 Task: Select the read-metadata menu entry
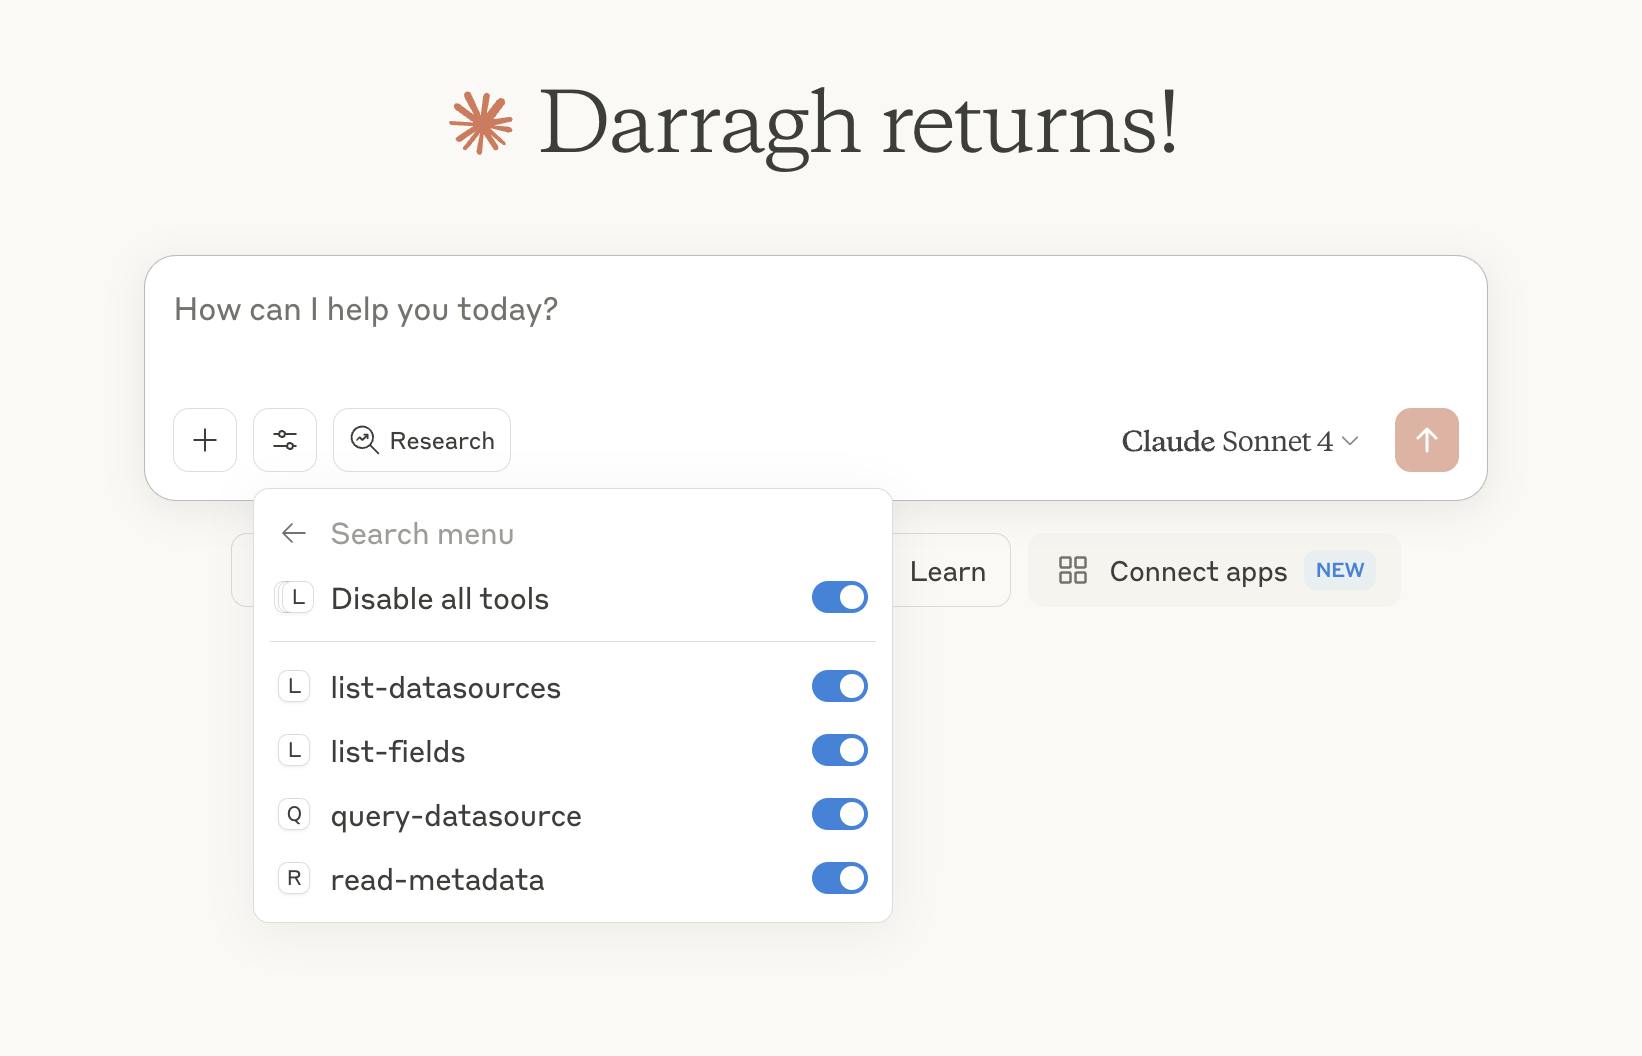coord(437,880)
